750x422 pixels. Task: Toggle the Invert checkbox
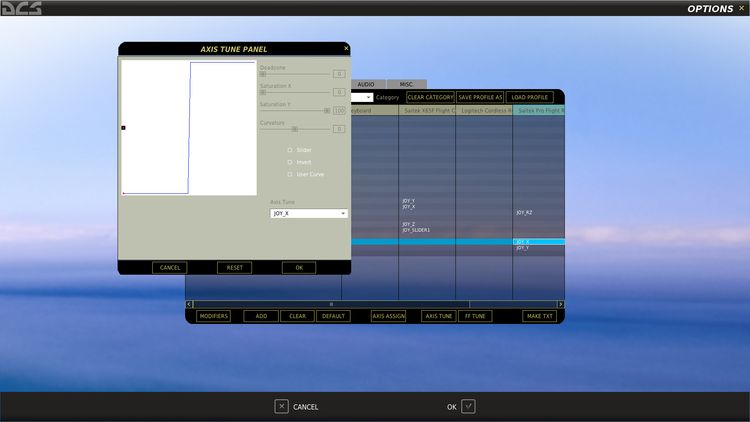(x=289, y=162)
